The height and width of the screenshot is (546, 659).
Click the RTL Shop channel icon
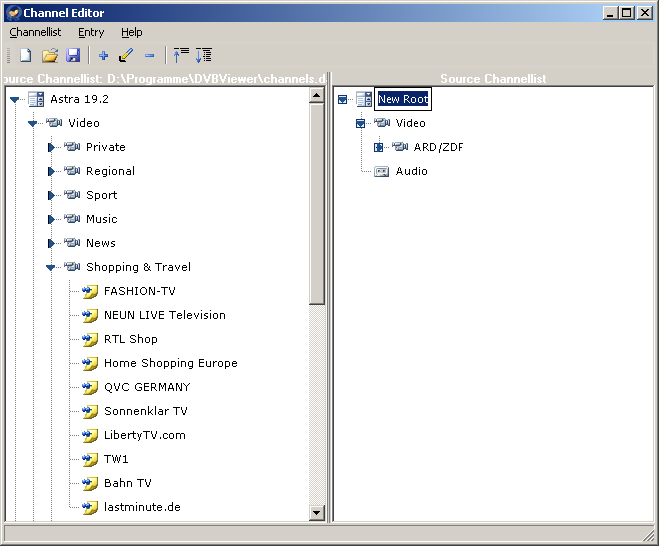coord(90,339)
